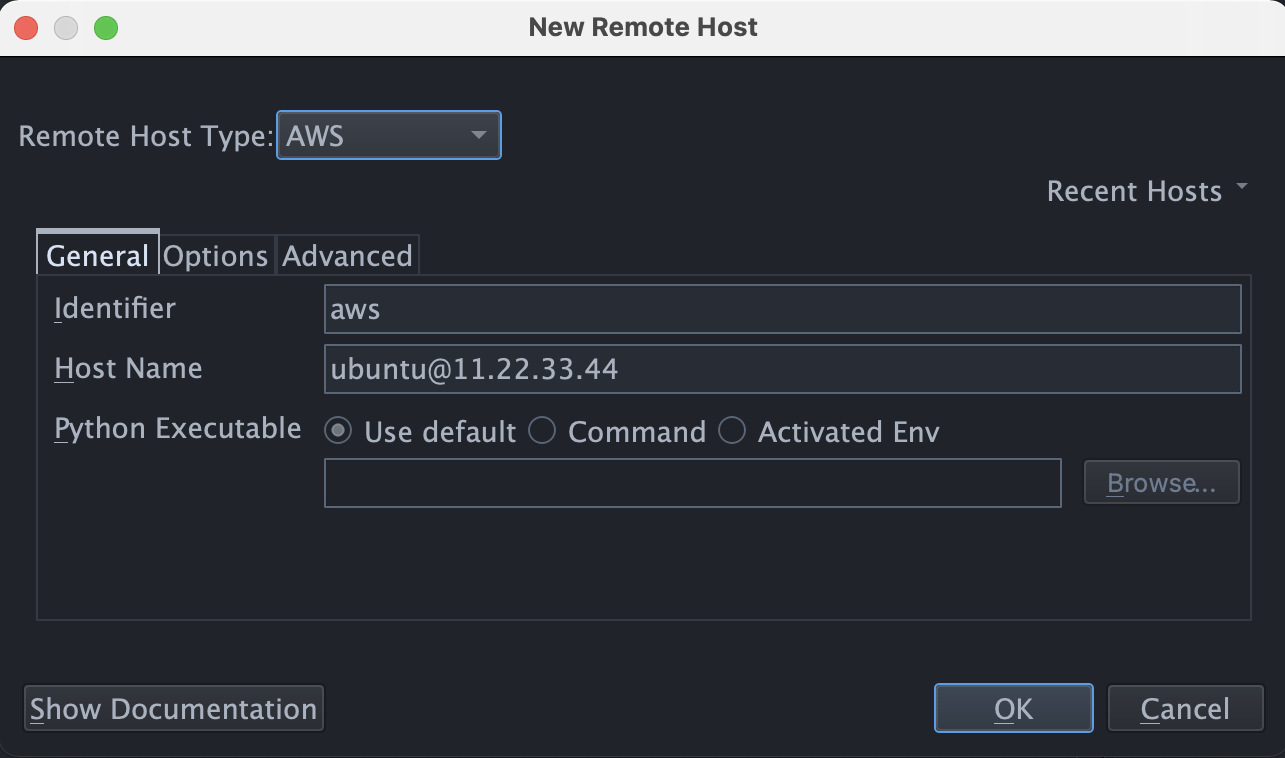The image size is (1285, 758).
Task: Open the Advanced tab
Action: tap(347, 255)
